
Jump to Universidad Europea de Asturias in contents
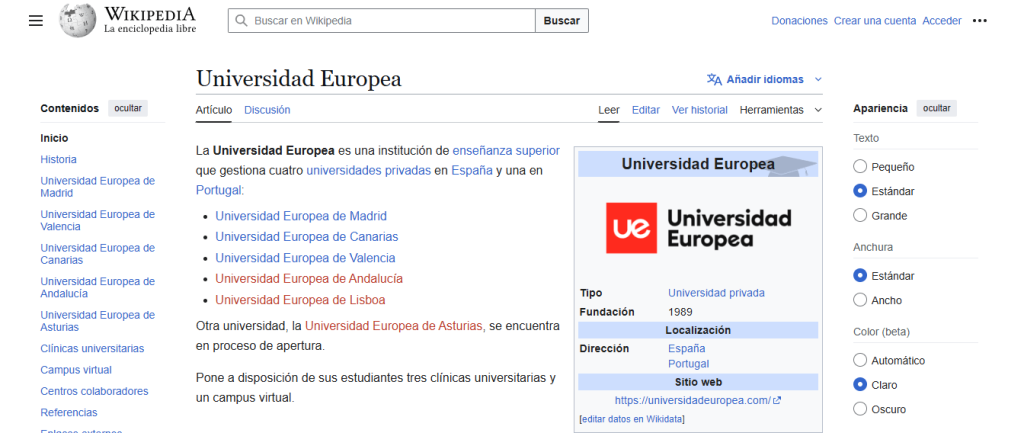(x=97, y=321)
